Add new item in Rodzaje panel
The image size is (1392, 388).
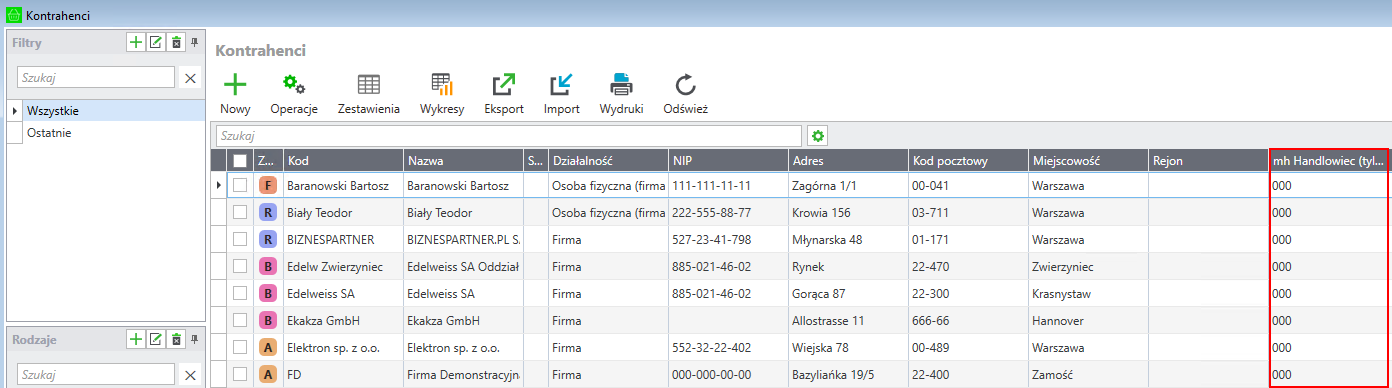click(x=135, y=339)
